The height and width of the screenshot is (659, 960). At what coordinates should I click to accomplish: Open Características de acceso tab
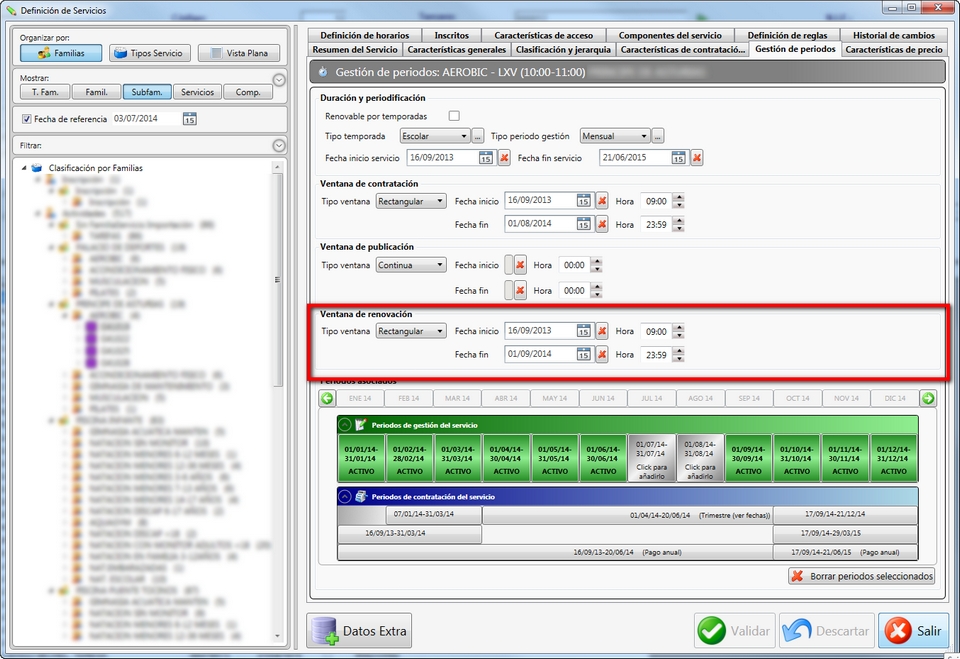point(544,36)
